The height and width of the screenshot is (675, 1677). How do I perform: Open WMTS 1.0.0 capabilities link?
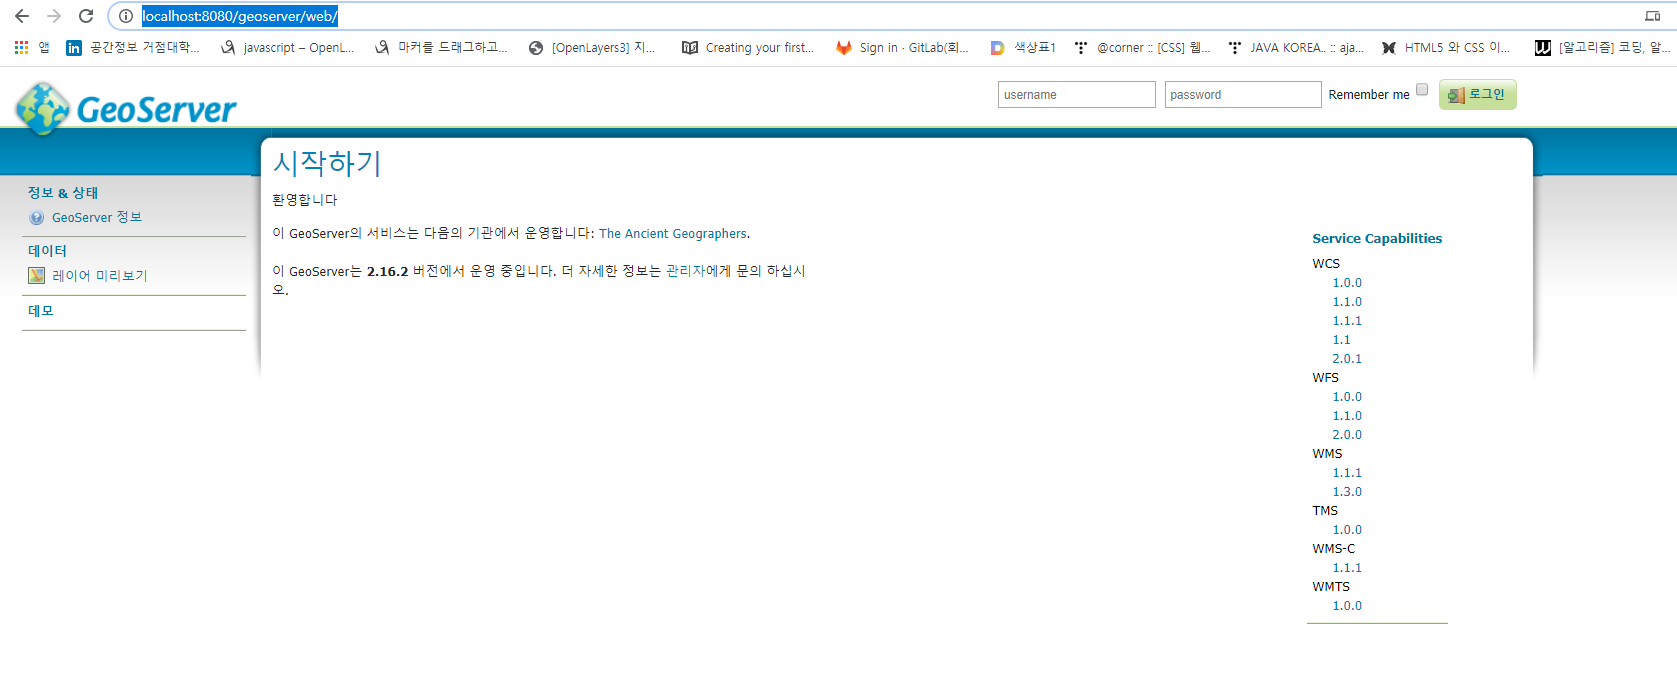[x=1347, y=606]
